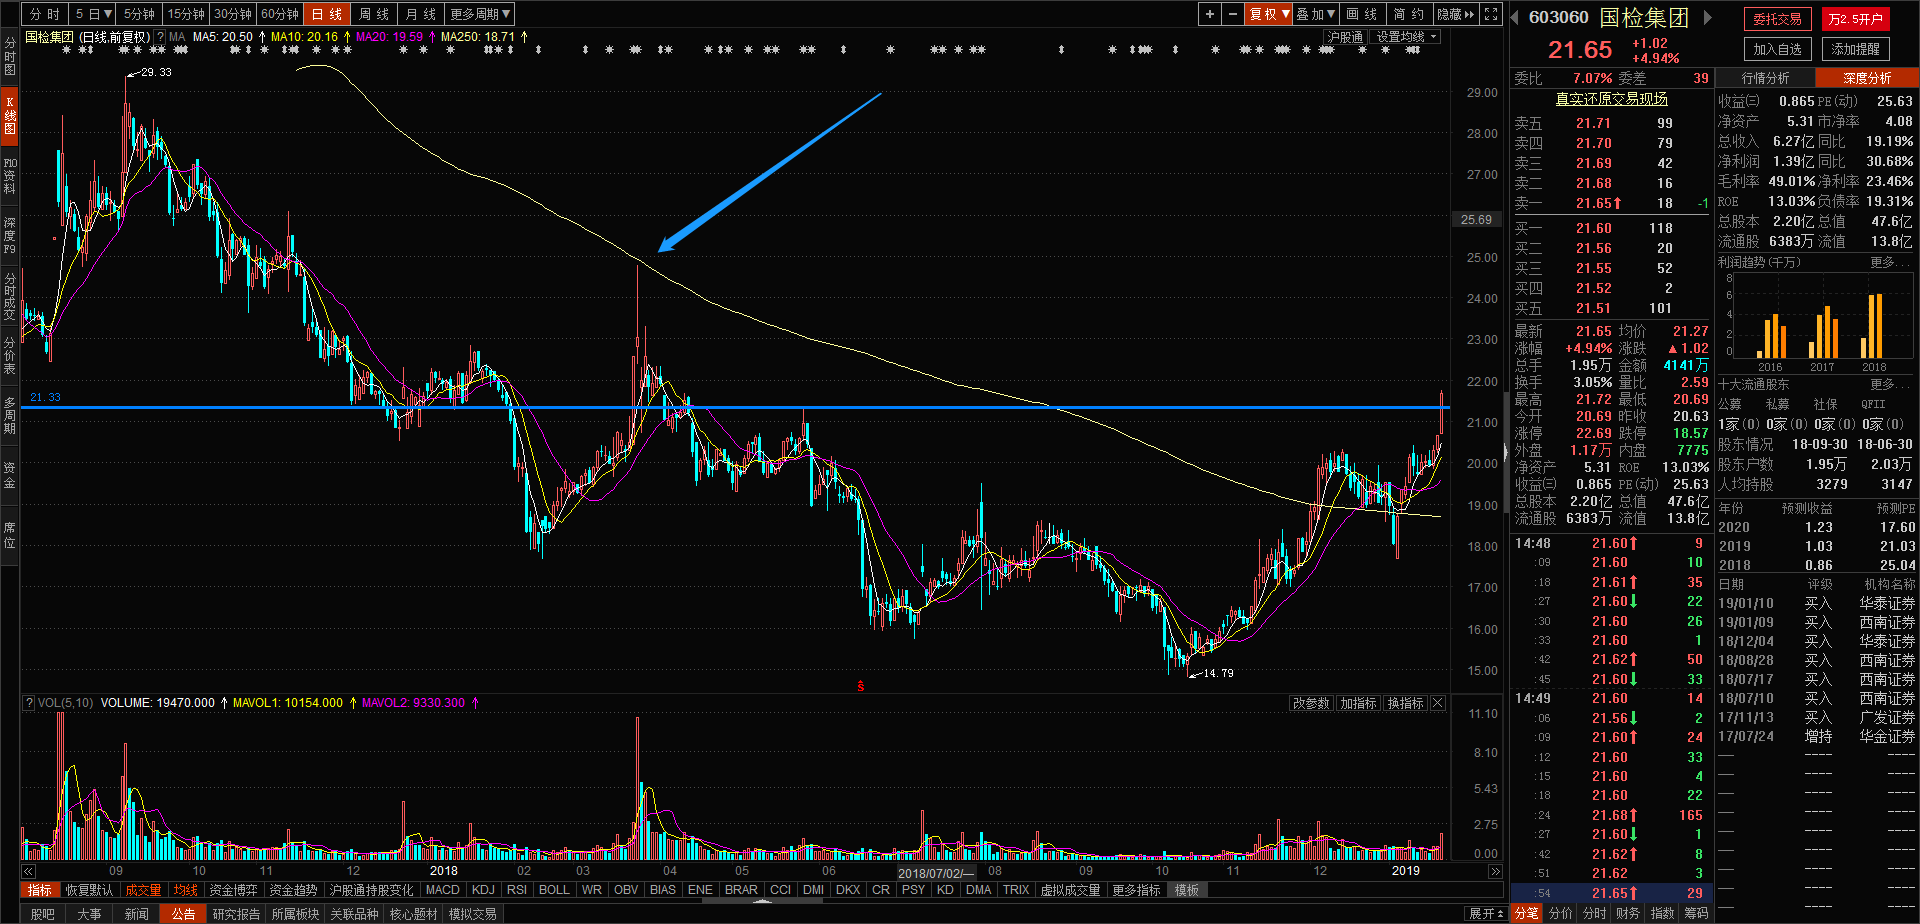The image size is (1920, 924).
Task: Click 恢复默认 button
Action: click(x=89, y=890)
